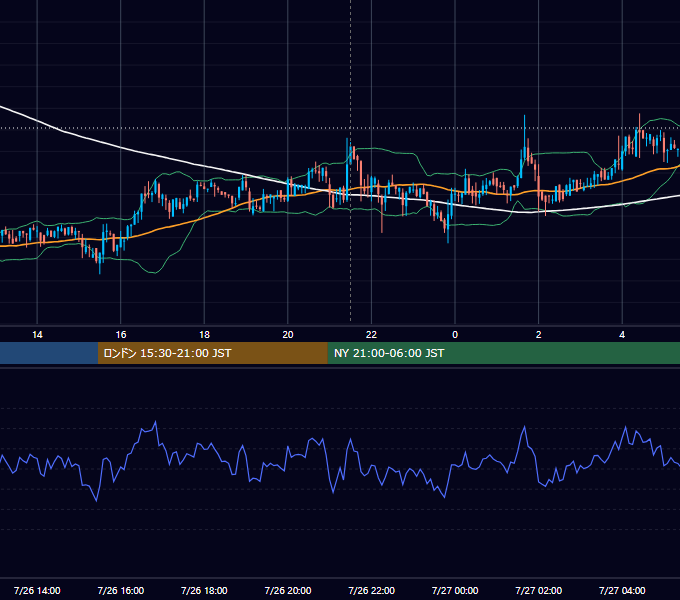
Task: Click the 7/26 18:00 date label
Action: point(204,590)
